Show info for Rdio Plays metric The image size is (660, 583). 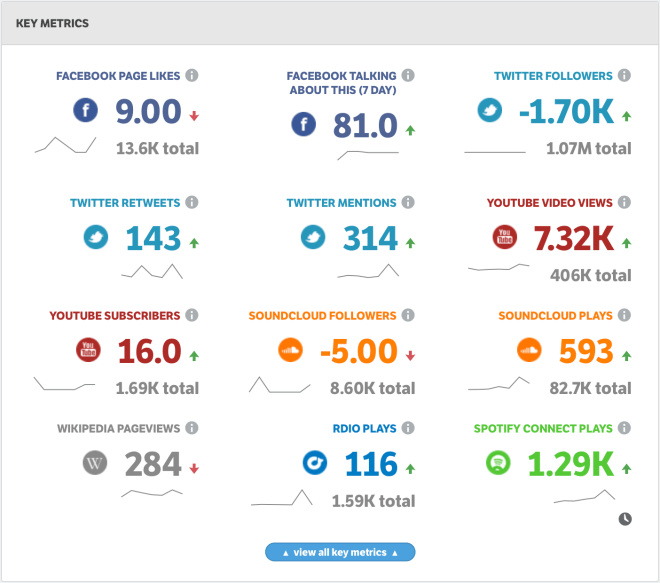click(x=408, y=428)
